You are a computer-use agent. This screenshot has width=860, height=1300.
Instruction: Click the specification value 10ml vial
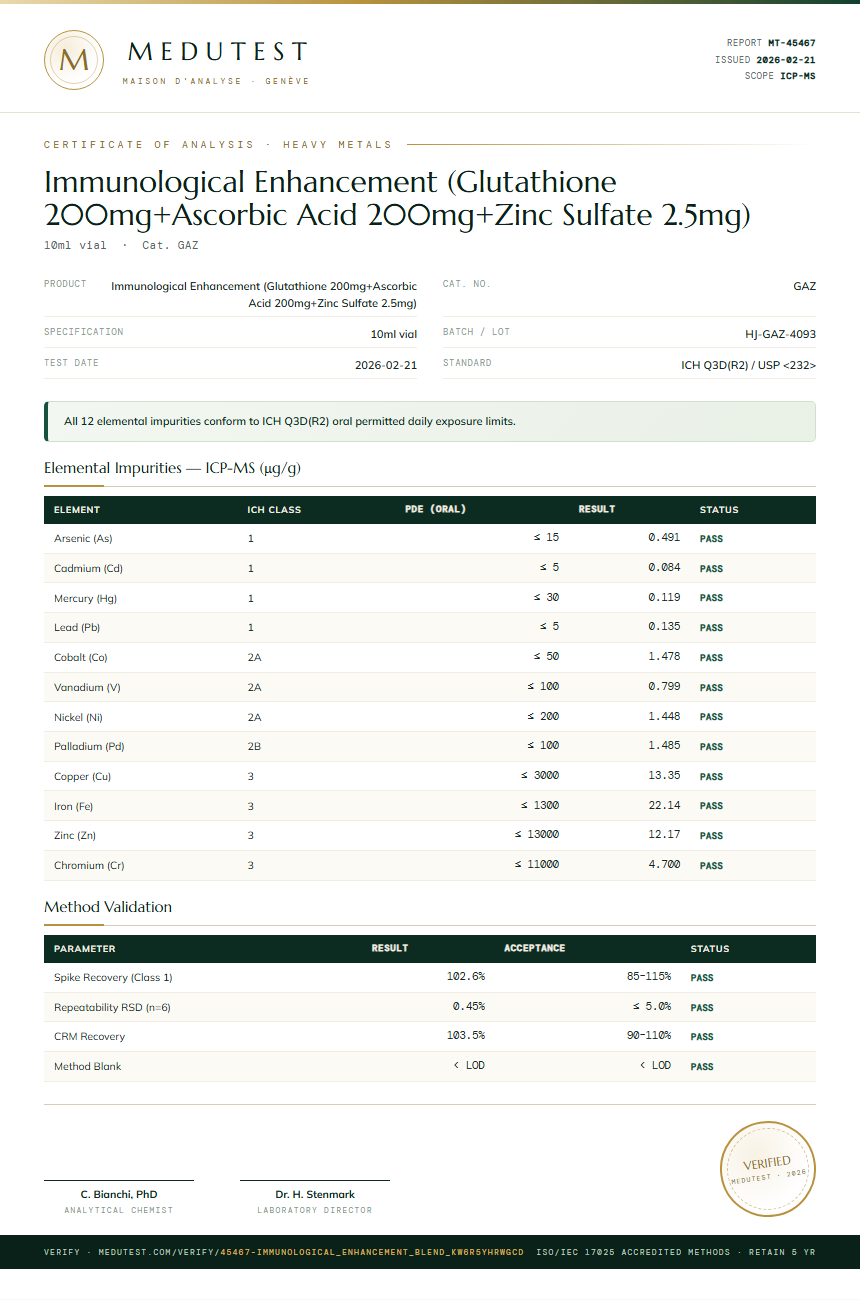393,334
